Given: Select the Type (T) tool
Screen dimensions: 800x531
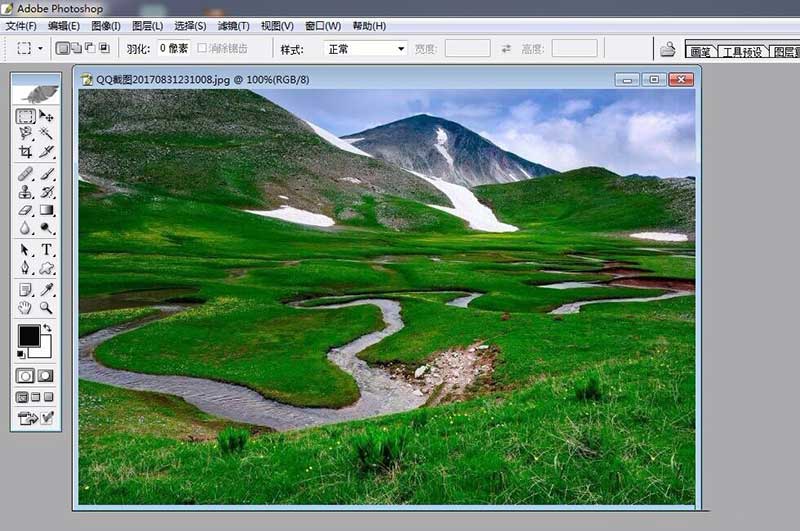Looking at the screenshot, I should [x=46, y=250].
